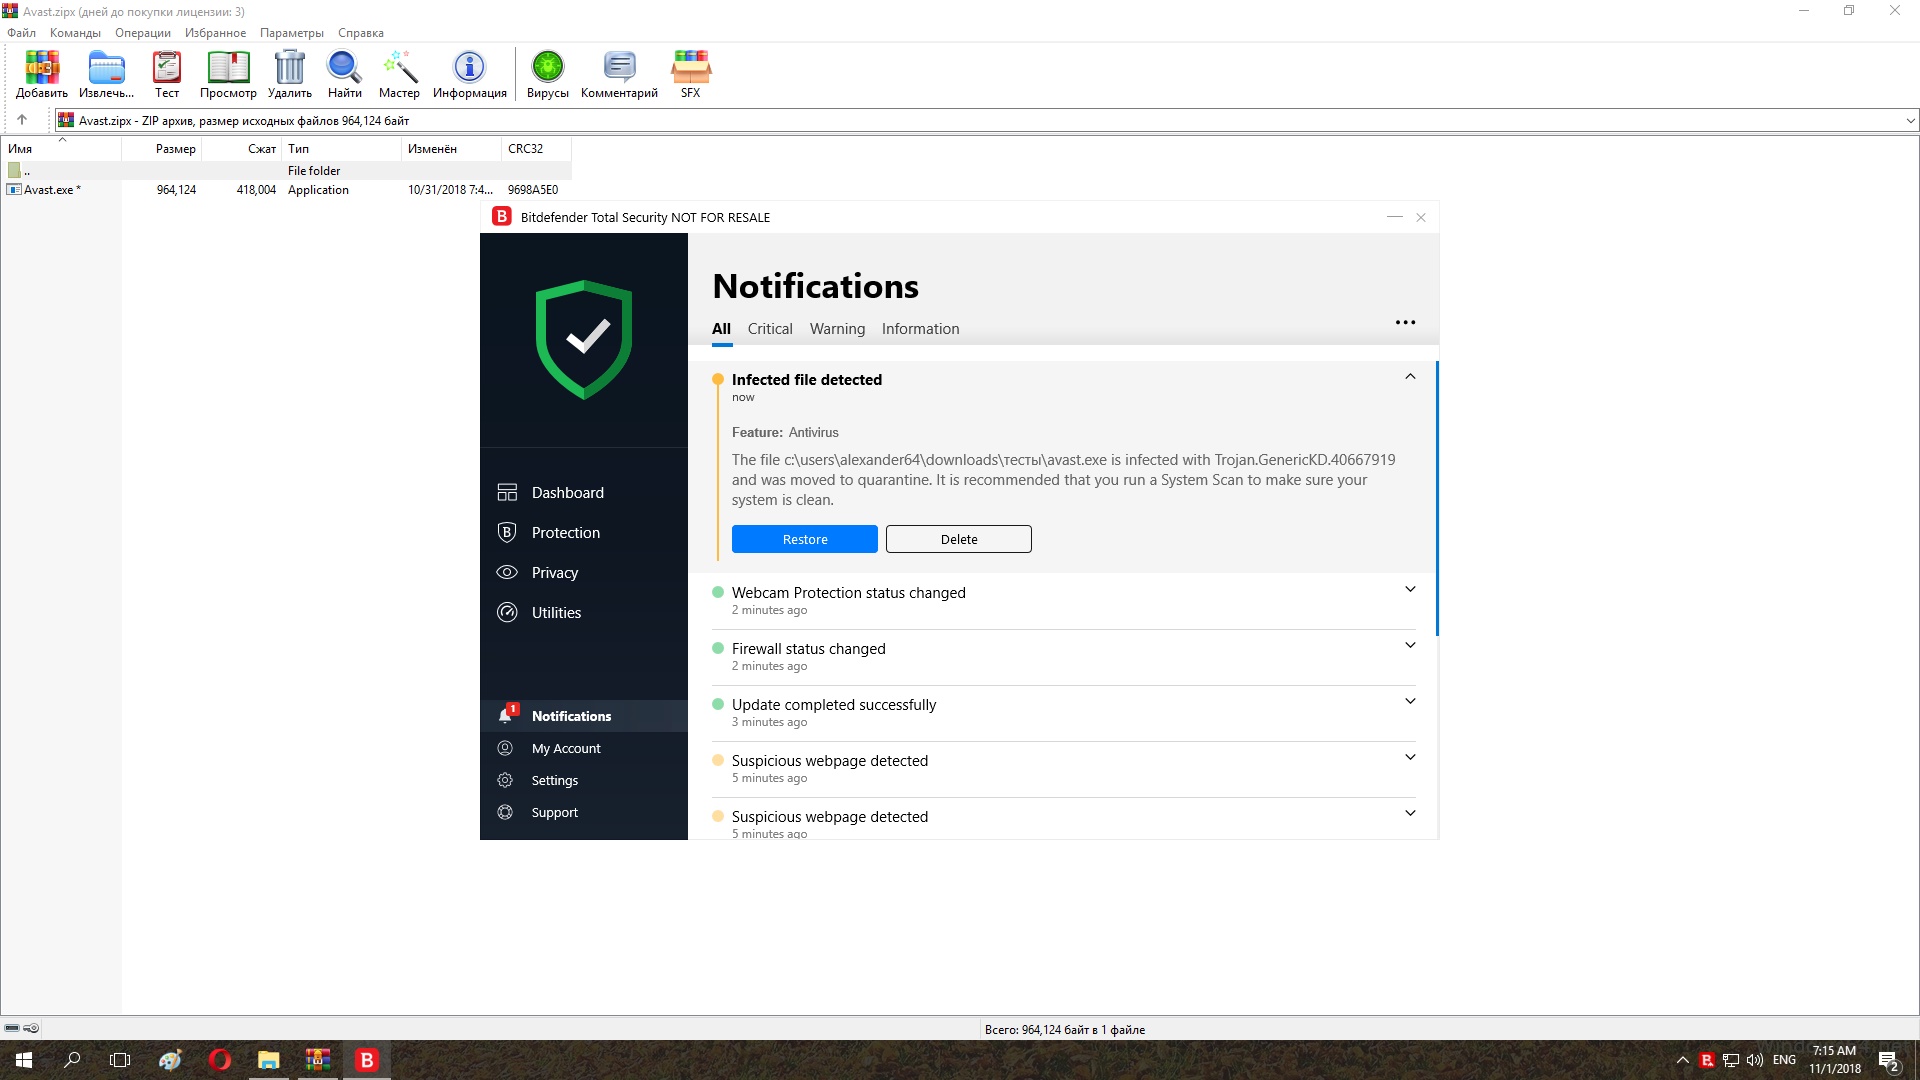Open the Вирусы virus scan tool

(x=547, y=74)
